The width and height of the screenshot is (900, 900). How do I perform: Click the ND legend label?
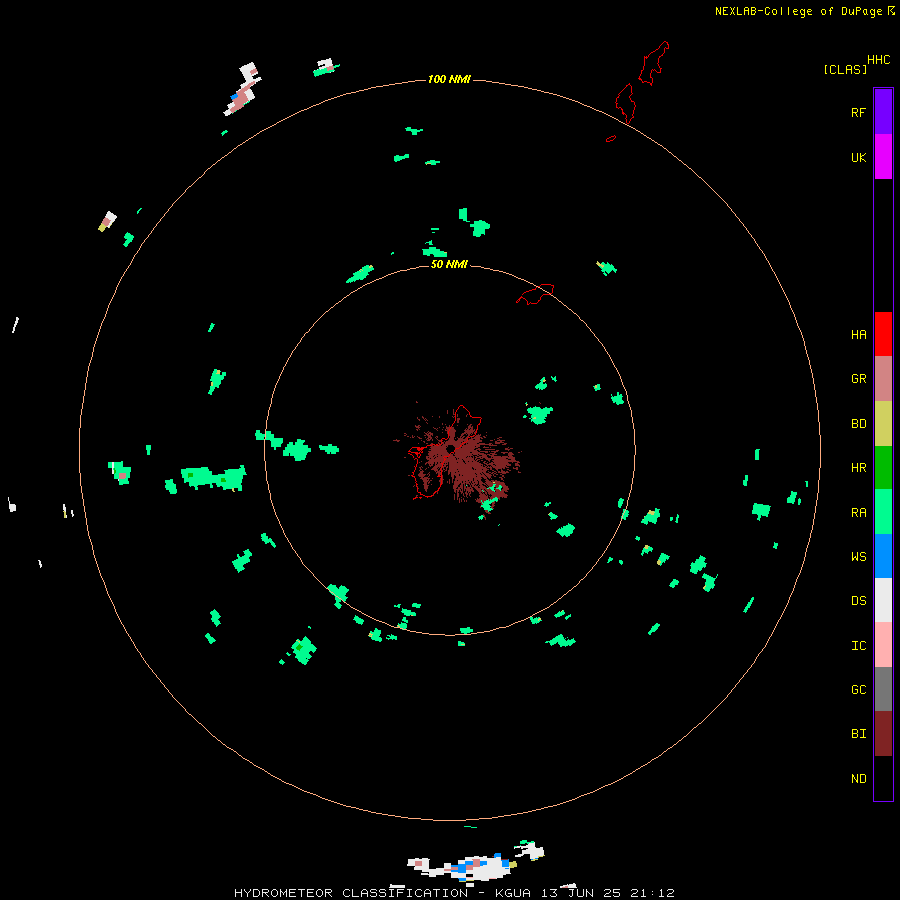coord(858,779)
